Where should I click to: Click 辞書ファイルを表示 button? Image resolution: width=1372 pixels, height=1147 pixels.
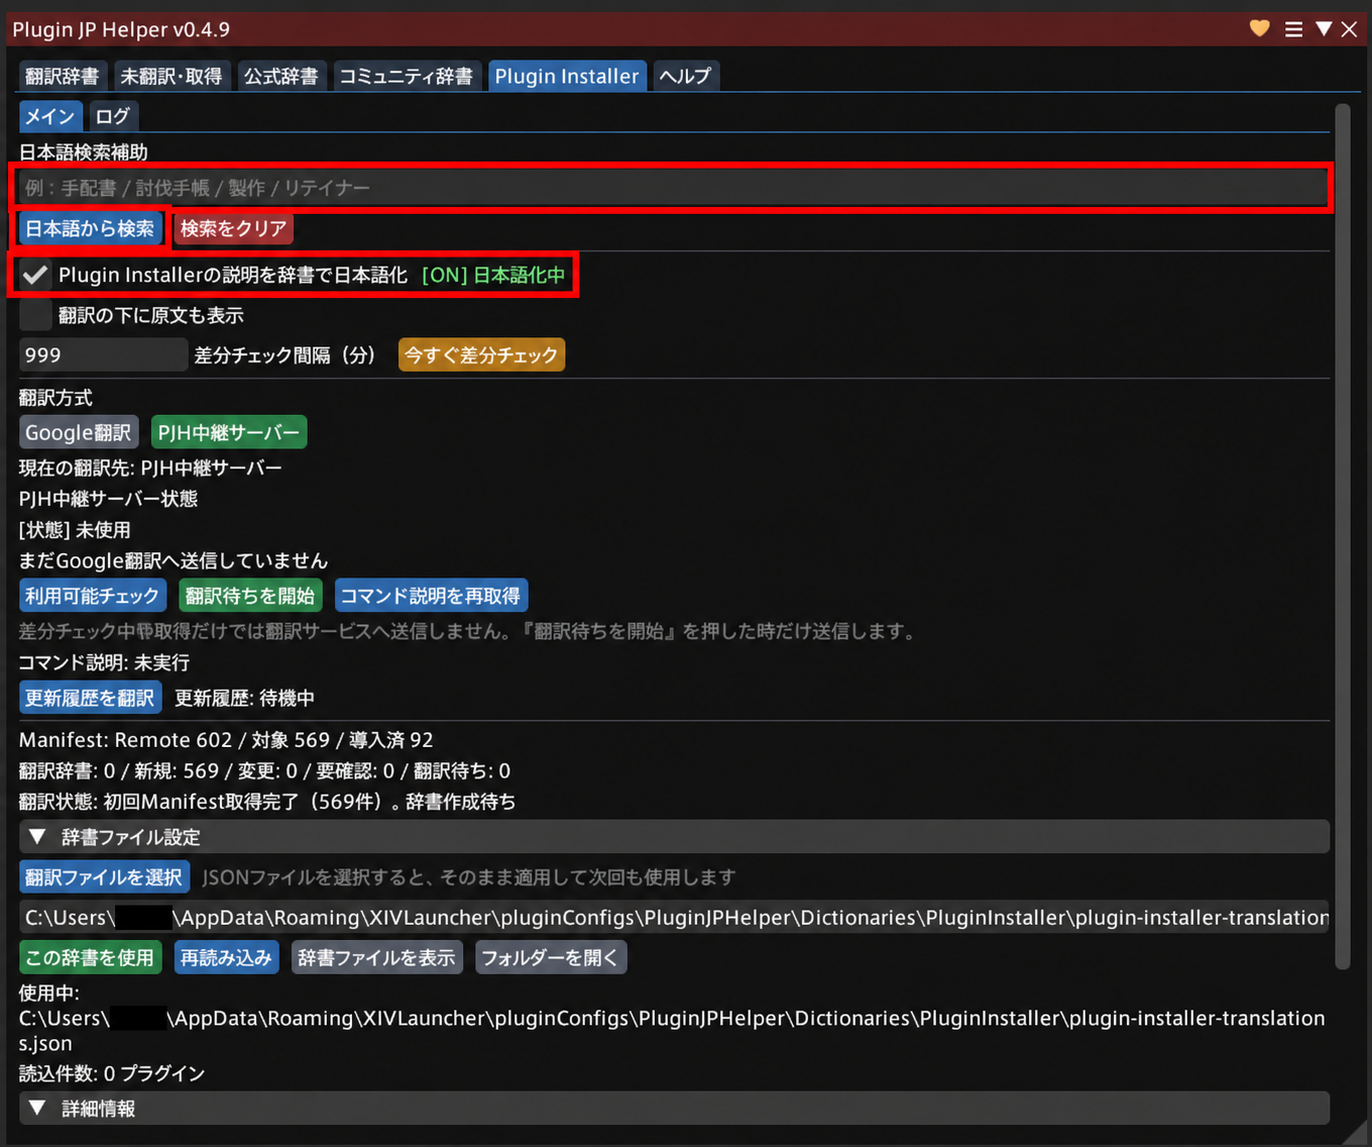coord(377,957)
